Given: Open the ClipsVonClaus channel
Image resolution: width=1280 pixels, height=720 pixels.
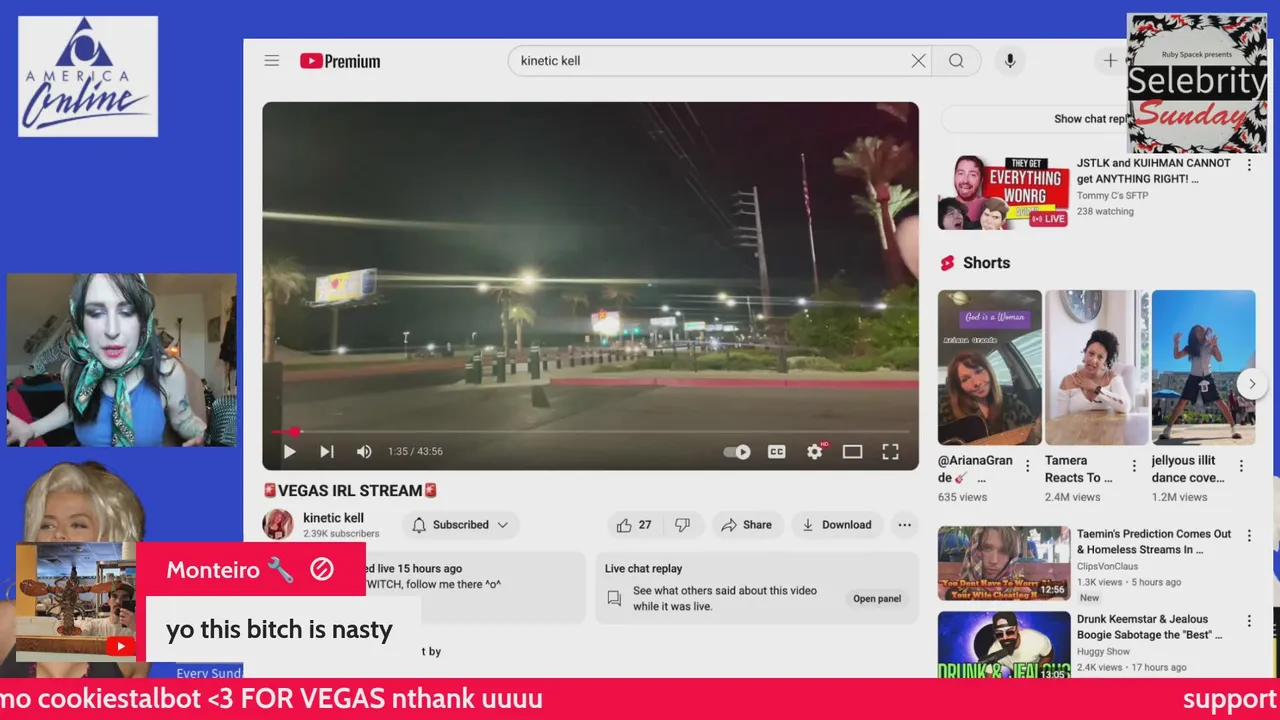Looking at the screenshot, I should pos(1109,567).
